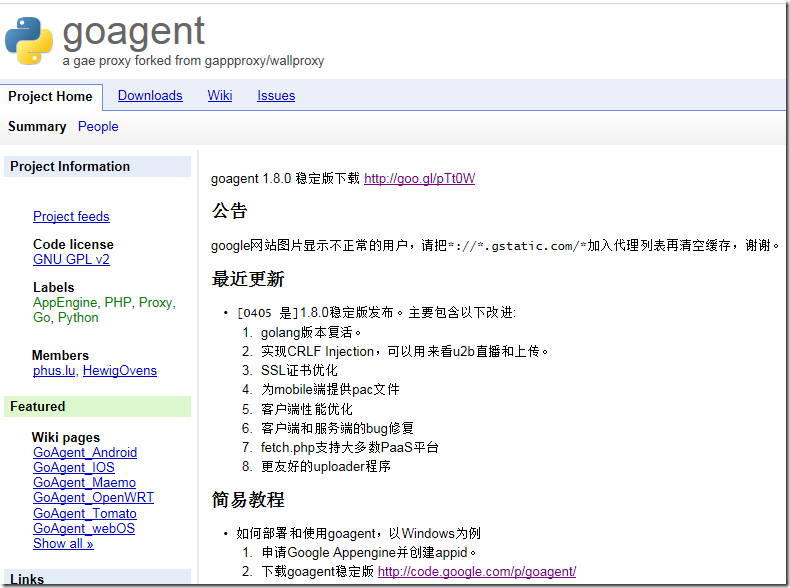Select the Project Home tab

coord(50,97)
